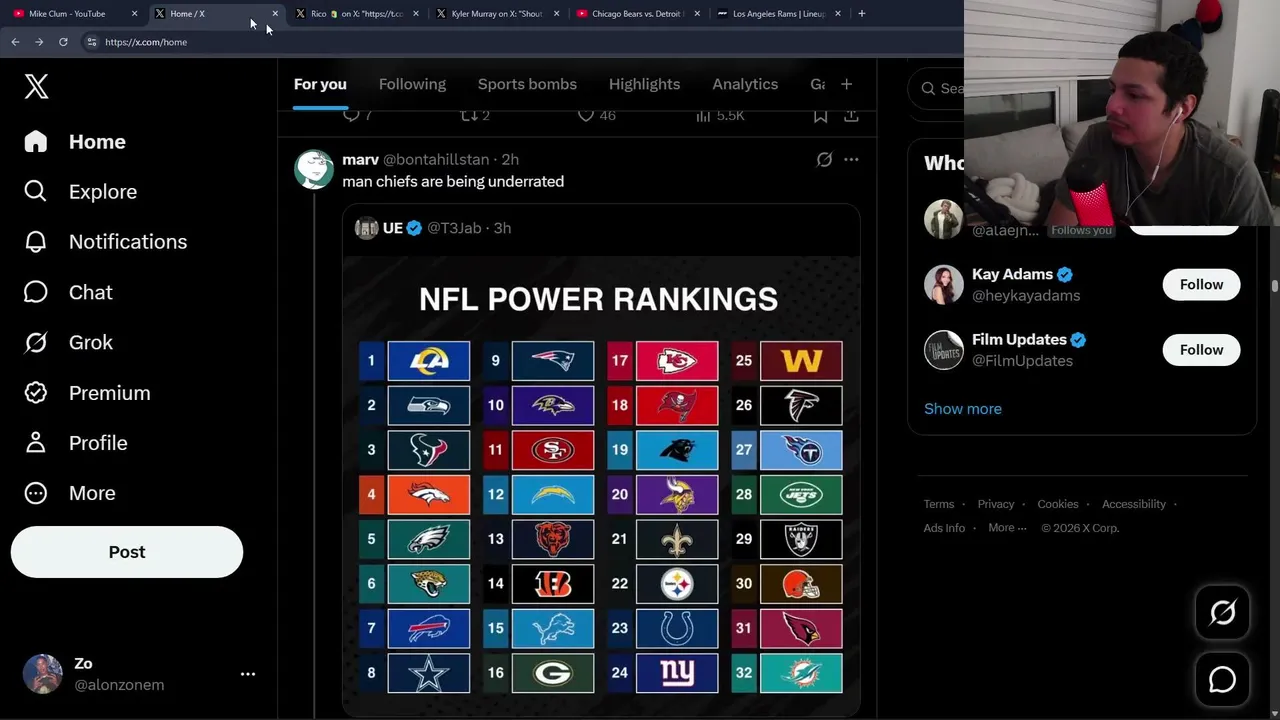The width and height of the screenshot is (1280, 720).
Task: View site information icon in address bar
Action: 91,42
